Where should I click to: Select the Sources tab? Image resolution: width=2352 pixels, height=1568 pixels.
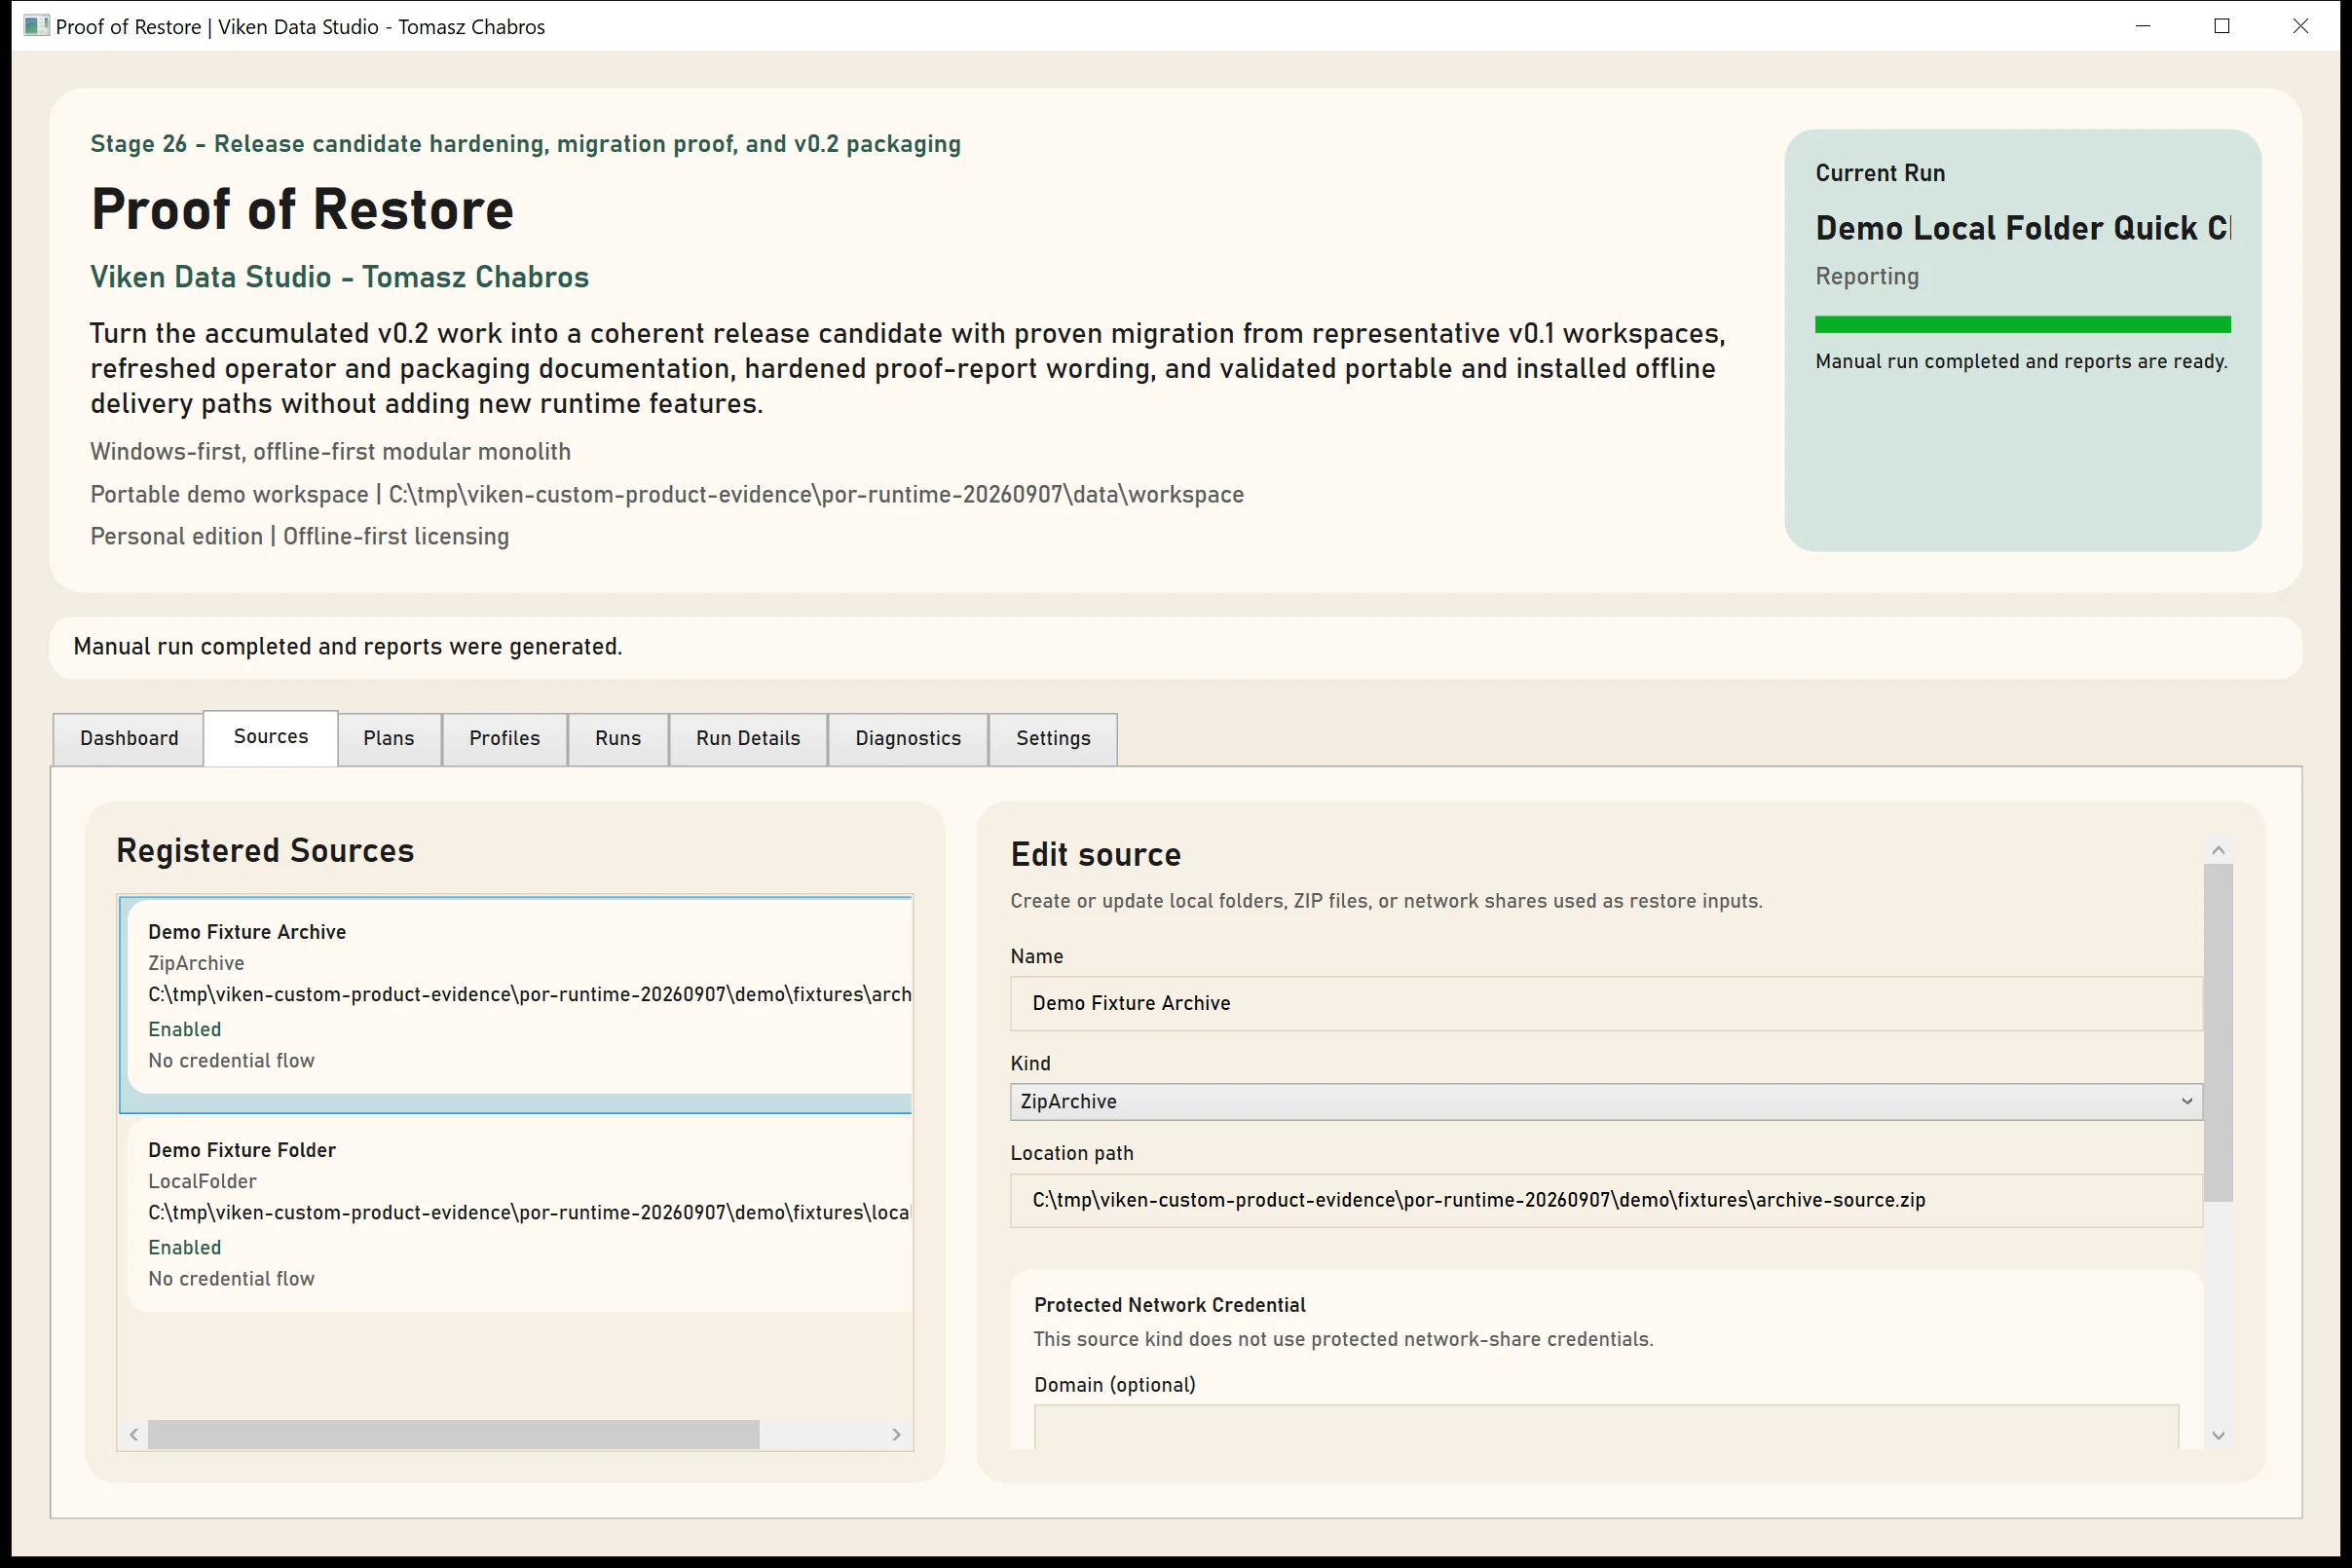[271, 737]
